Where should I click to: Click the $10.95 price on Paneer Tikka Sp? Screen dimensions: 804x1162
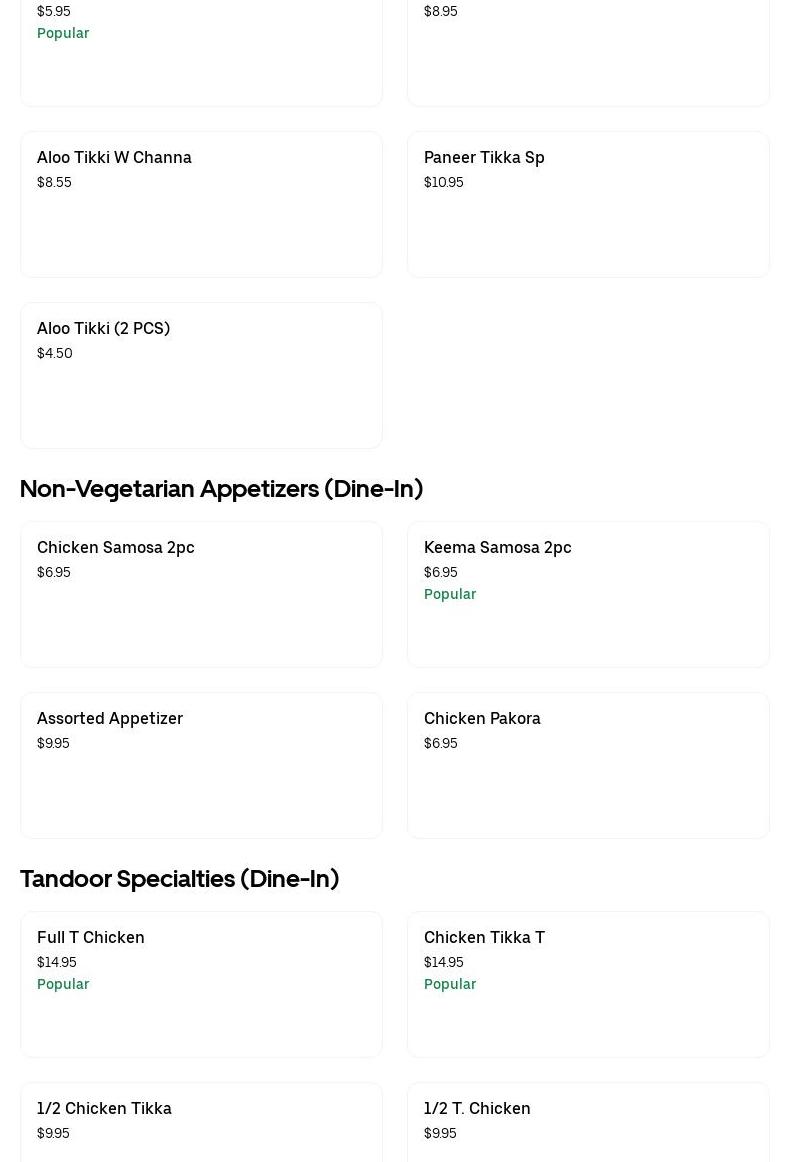[x=443, y=182]
